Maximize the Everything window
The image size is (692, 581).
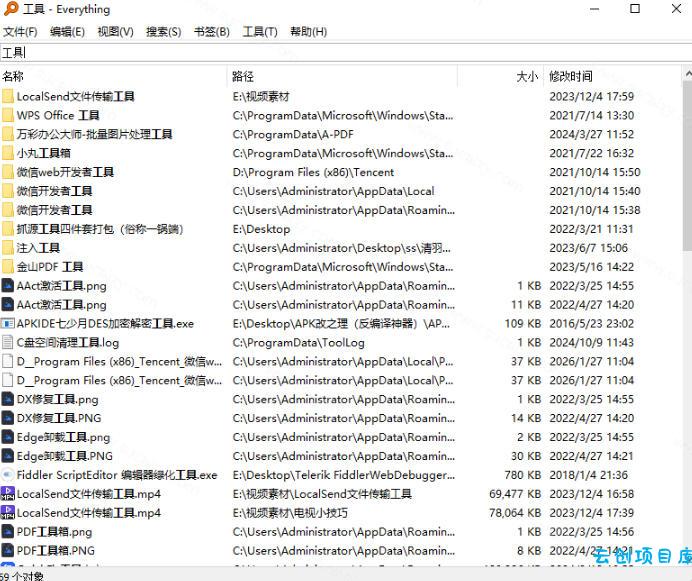pyautogui.click(x=635, y=8)
